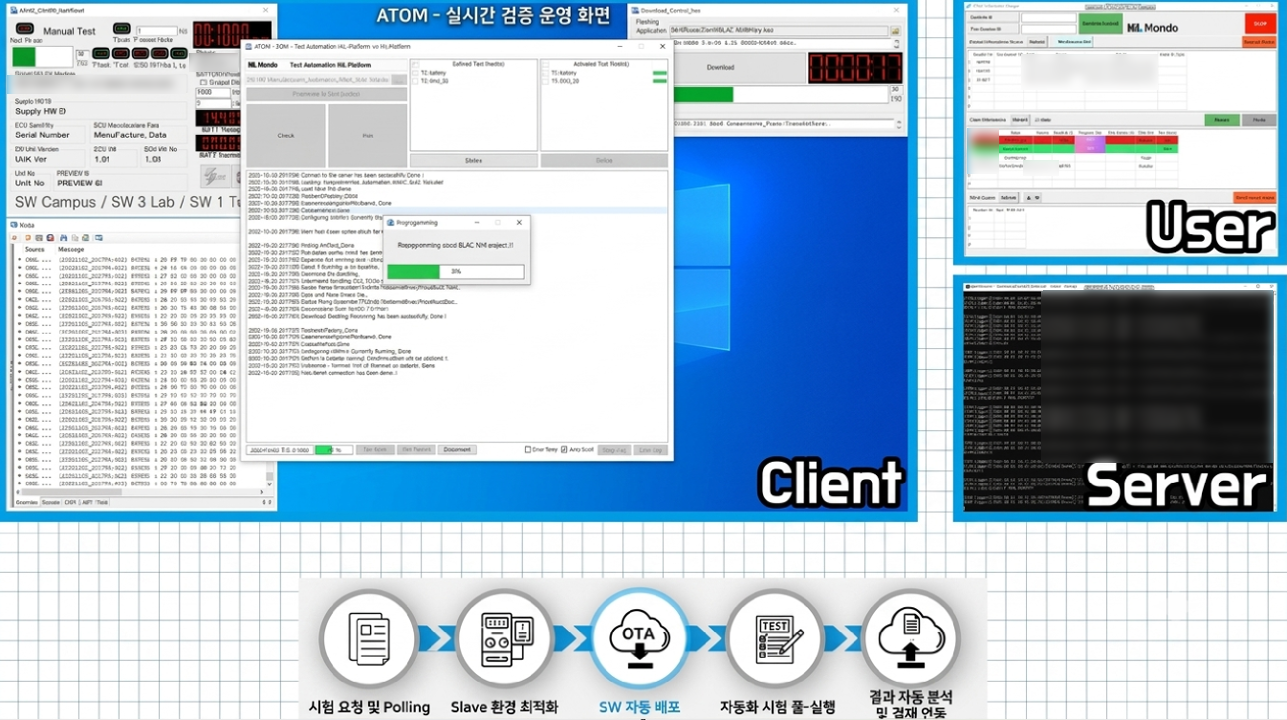Viewport: 1287px width, 720px height.
Task: Toggle the T2 battery checkbox in defined tests
Action: tap(416, 73)
